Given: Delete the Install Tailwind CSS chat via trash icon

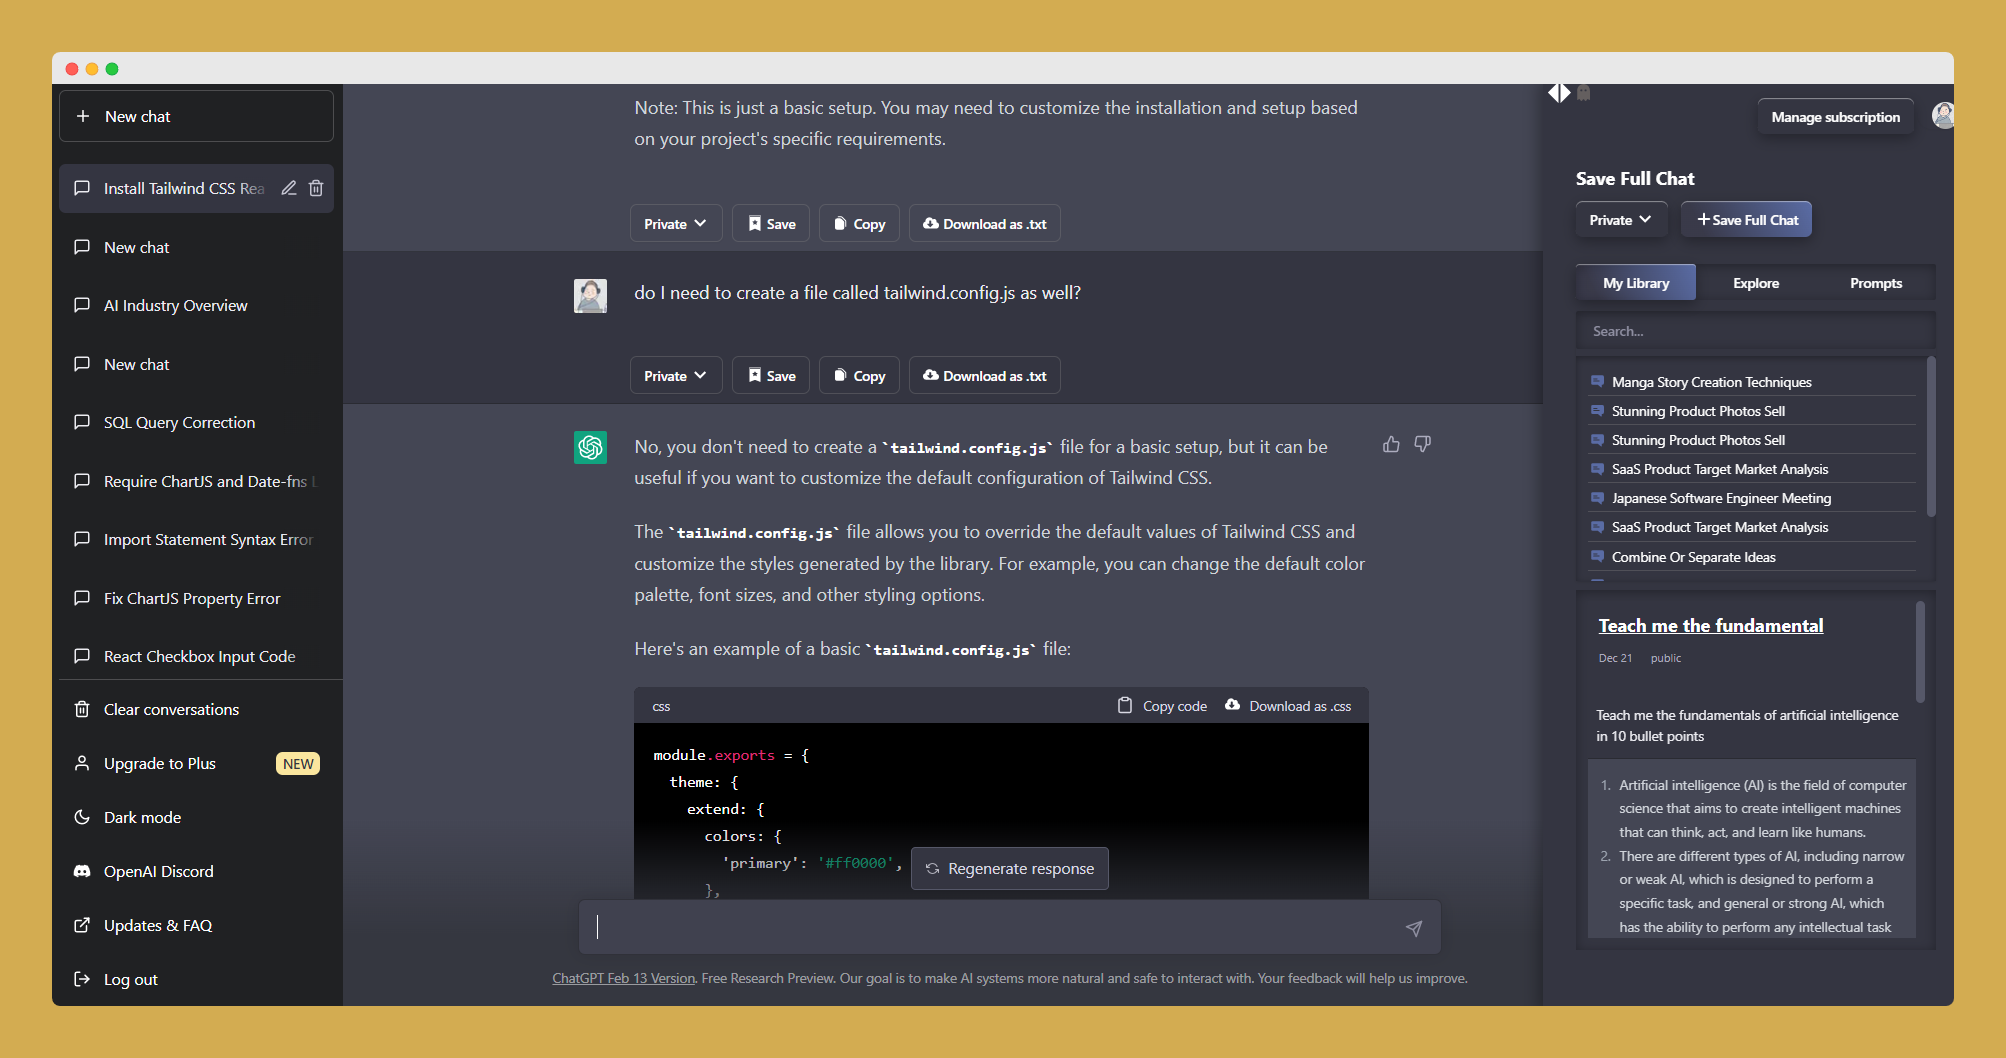Looking at the screenshot, I should point(316,188).
